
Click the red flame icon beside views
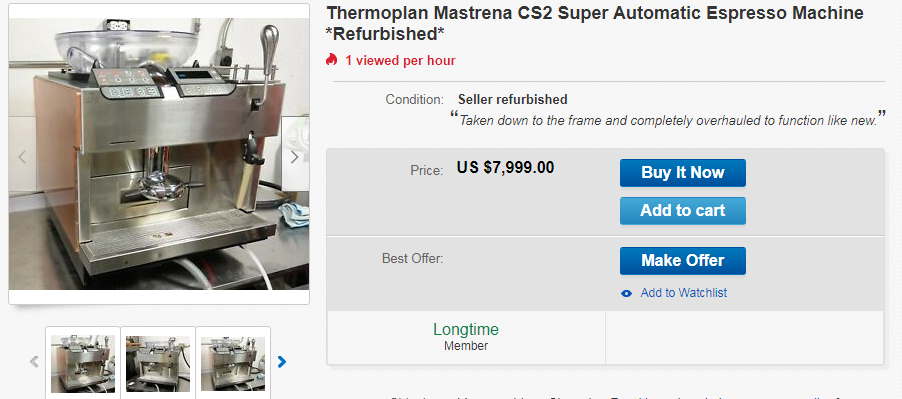[331, 59]
